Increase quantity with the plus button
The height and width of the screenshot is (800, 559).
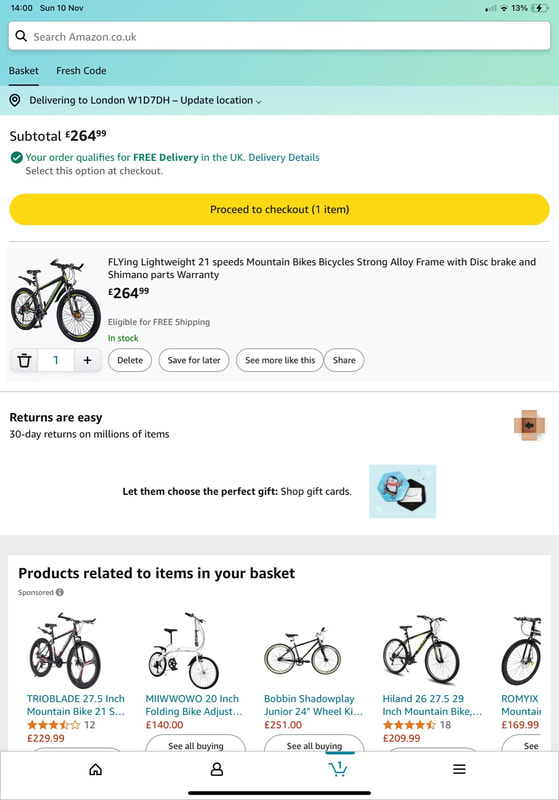point(87,360)
